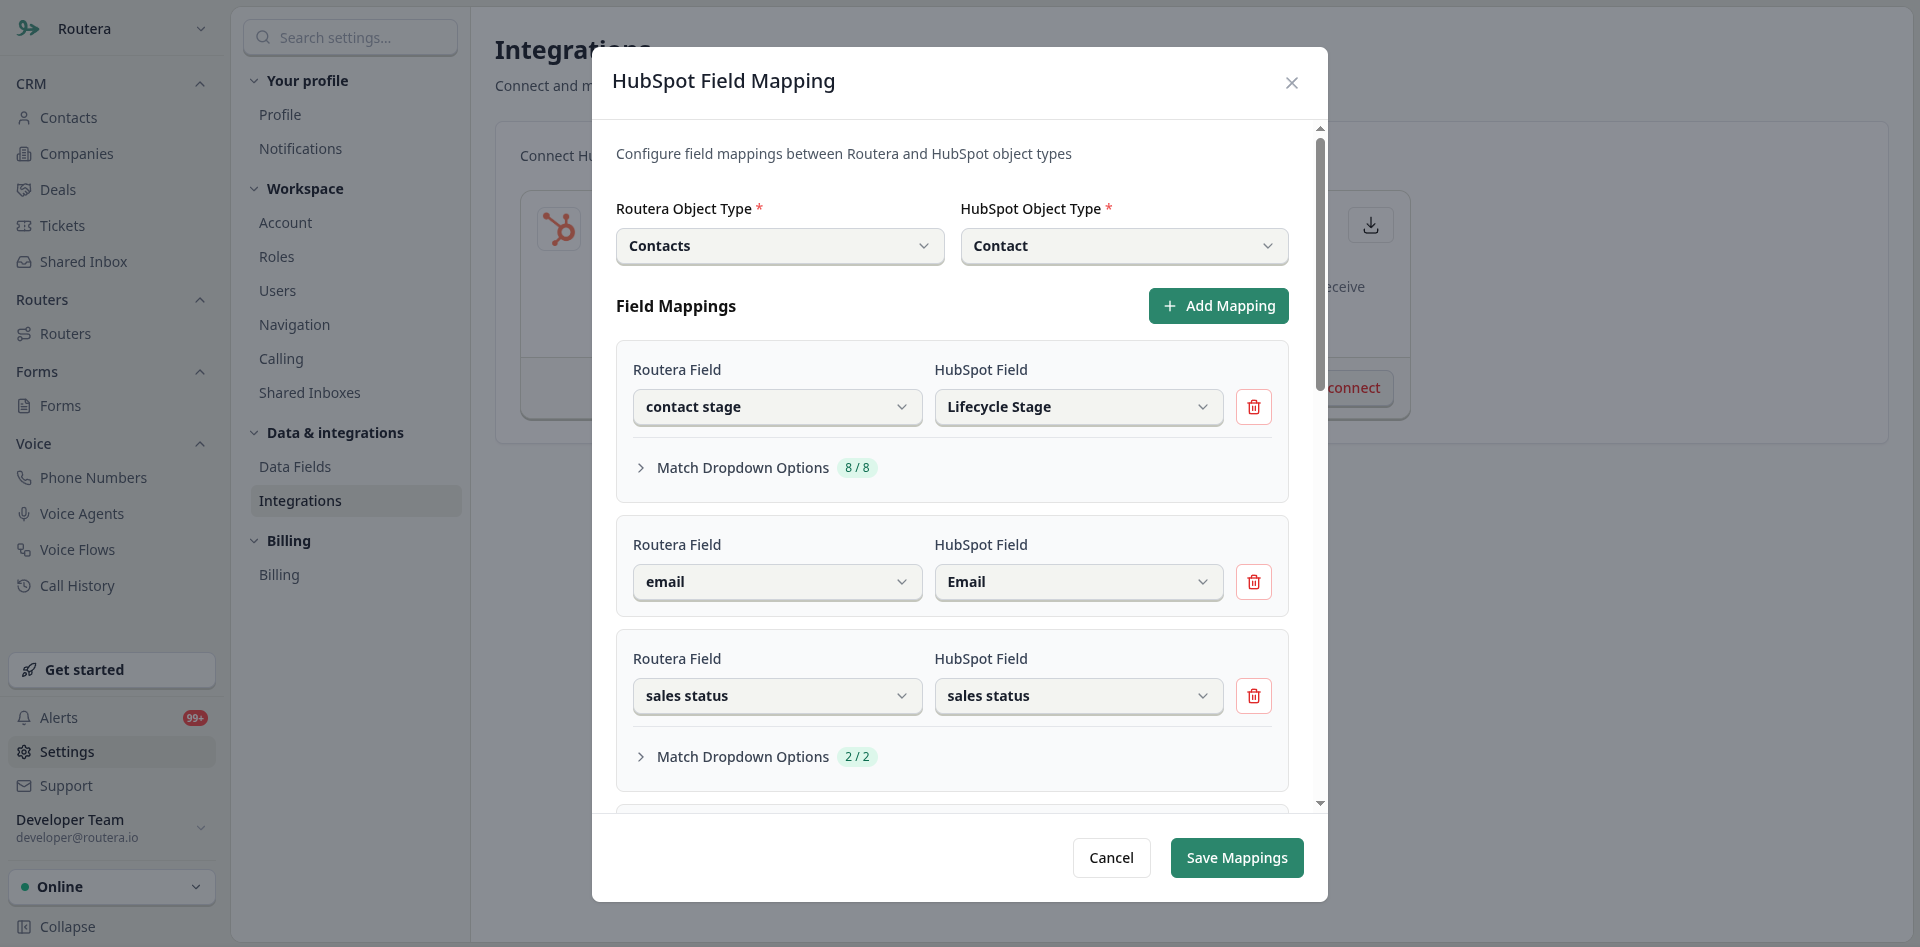
Task: Open the sales status Routera field dropdown
Action: click(777, 696)
